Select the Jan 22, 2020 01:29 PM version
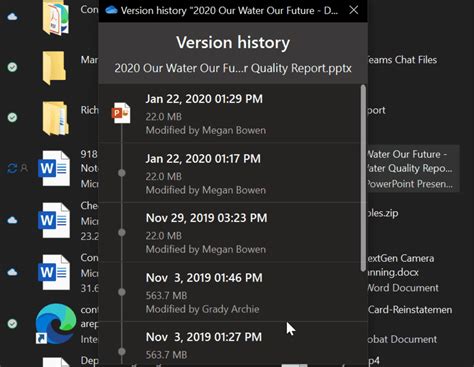The height and width of the screenshot is (367, 474). point(230,113)
